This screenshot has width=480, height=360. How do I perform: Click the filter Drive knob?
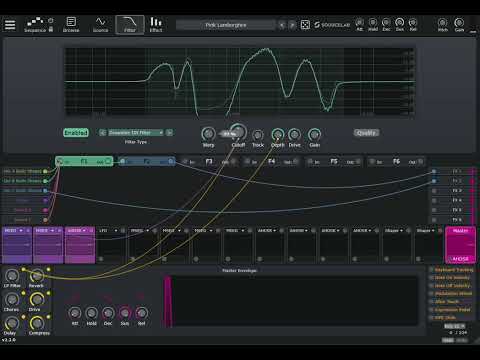coord(294,134)
